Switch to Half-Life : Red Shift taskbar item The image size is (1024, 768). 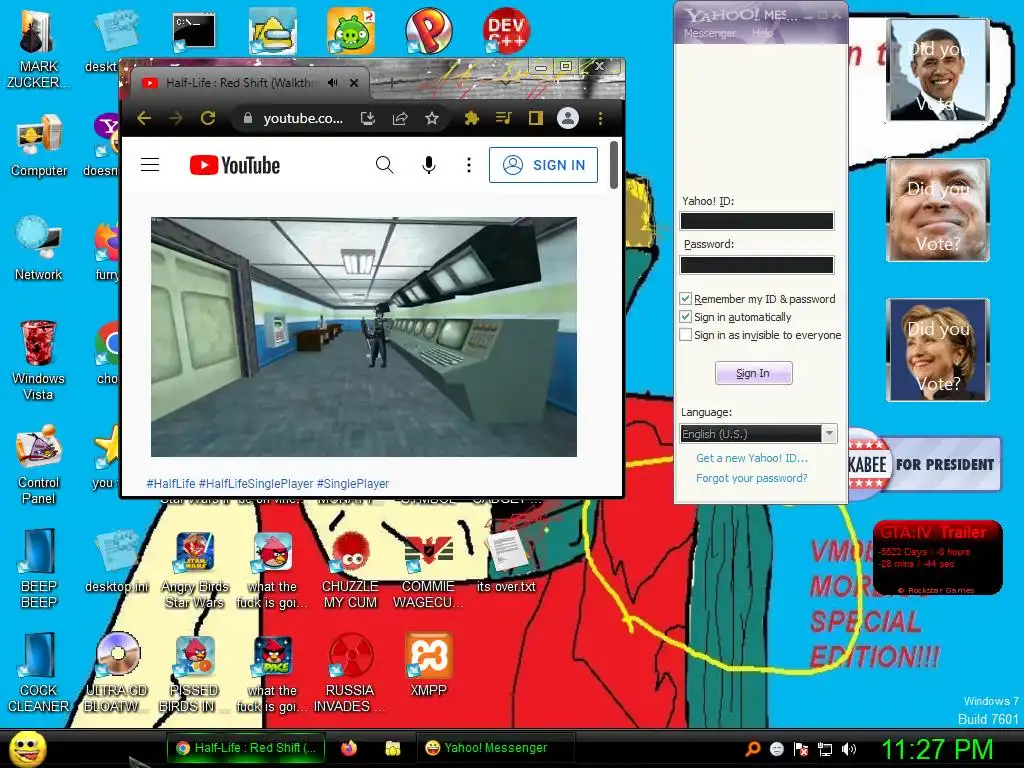tap(247, 748)
